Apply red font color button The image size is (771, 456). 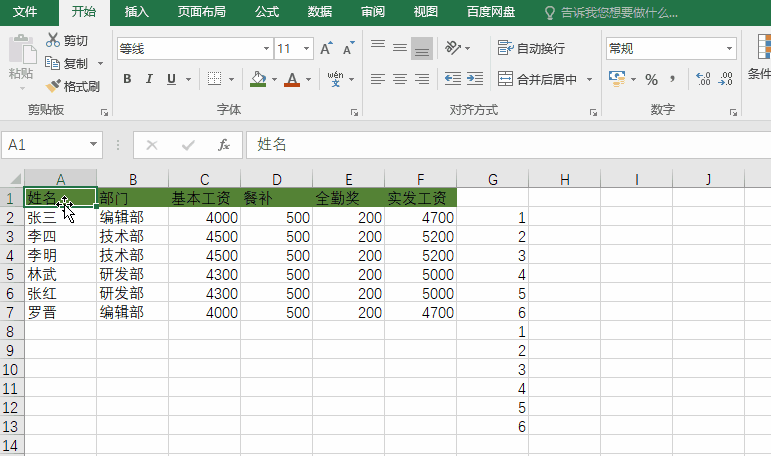click(x=292, y=79)
